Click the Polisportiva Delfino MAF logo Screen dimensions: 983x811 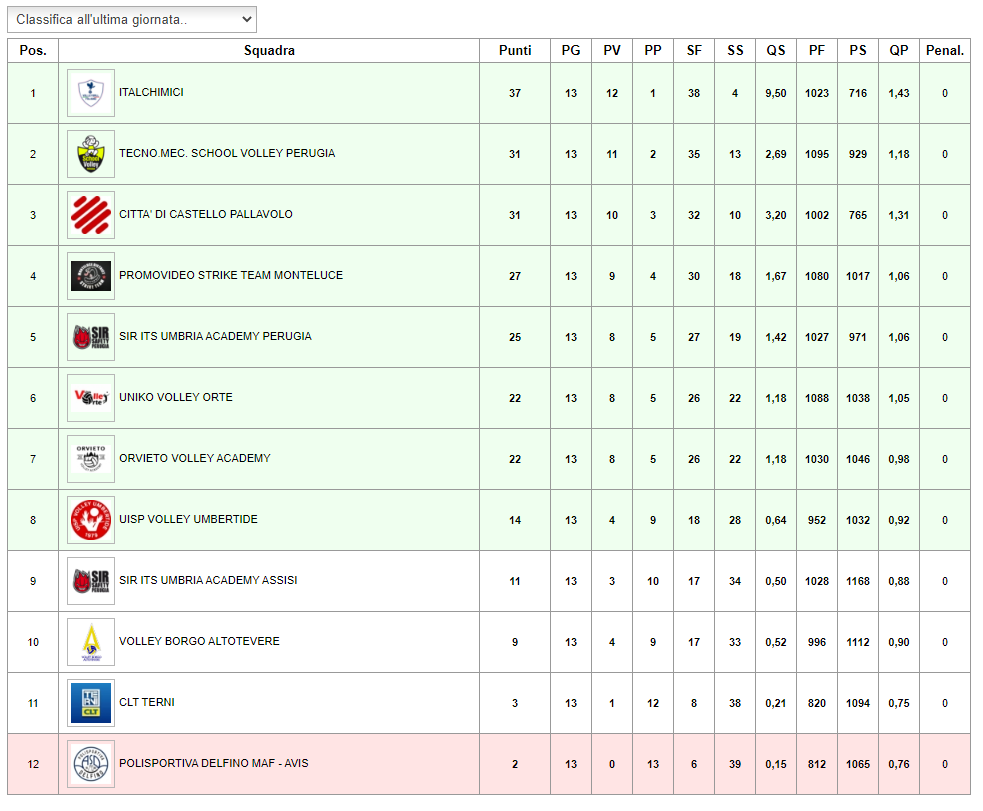pos(91,765)
